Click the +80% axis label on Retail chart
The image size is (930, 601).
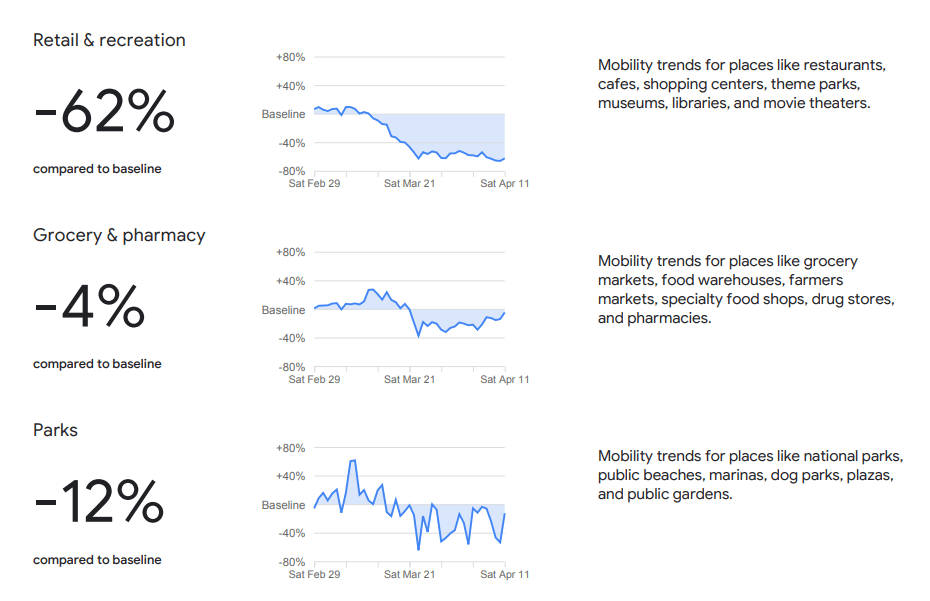coord(290,57)
